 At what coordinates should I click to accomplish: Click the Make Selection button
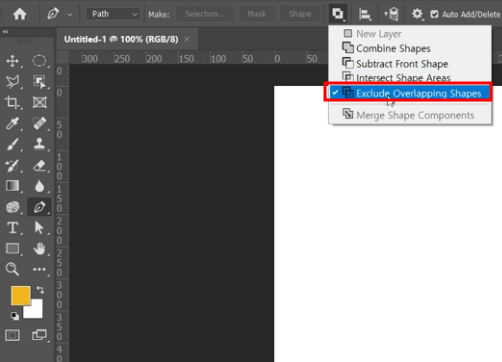point(205,14)
